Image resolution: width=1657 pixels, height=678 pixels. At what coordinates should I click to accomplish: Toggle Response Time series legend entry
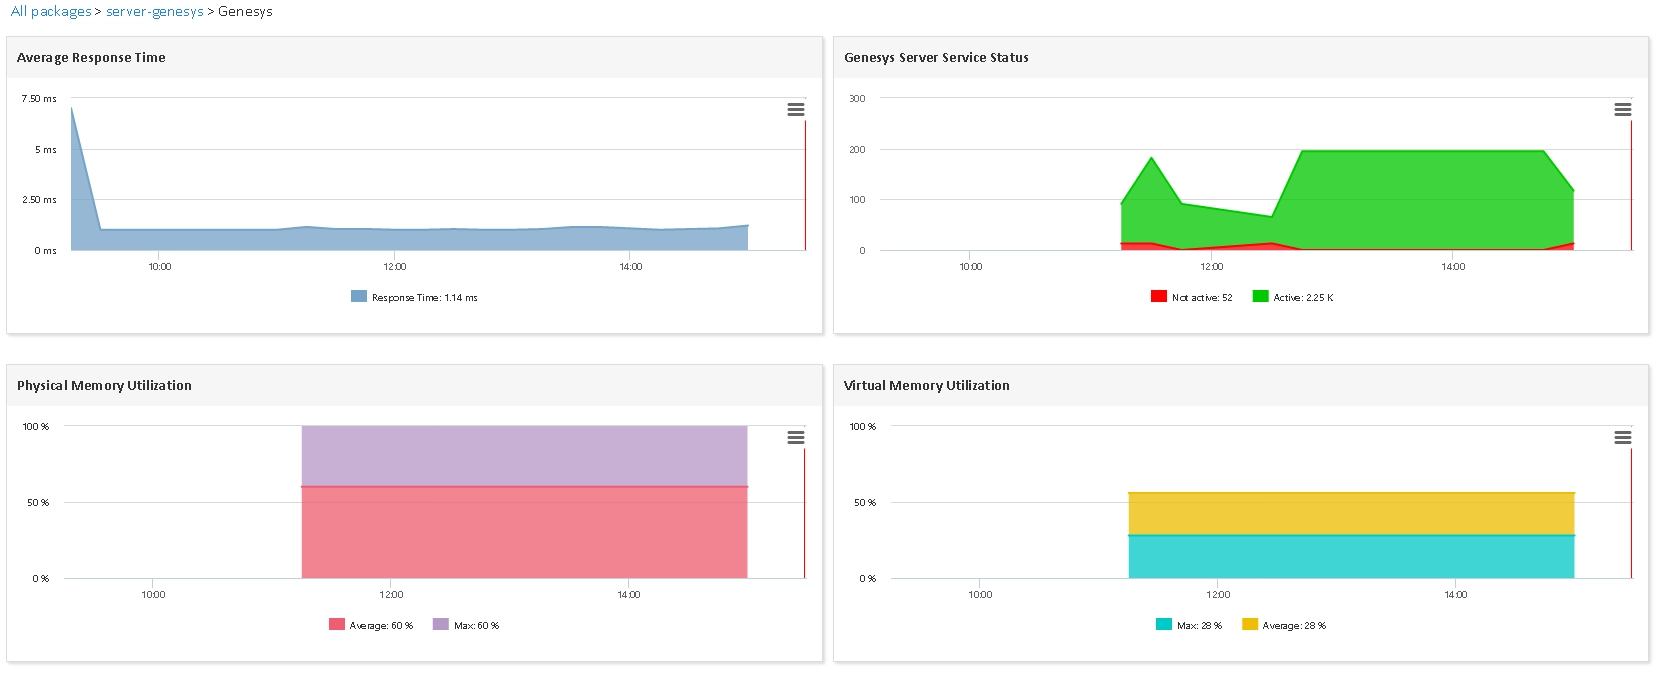414,297
